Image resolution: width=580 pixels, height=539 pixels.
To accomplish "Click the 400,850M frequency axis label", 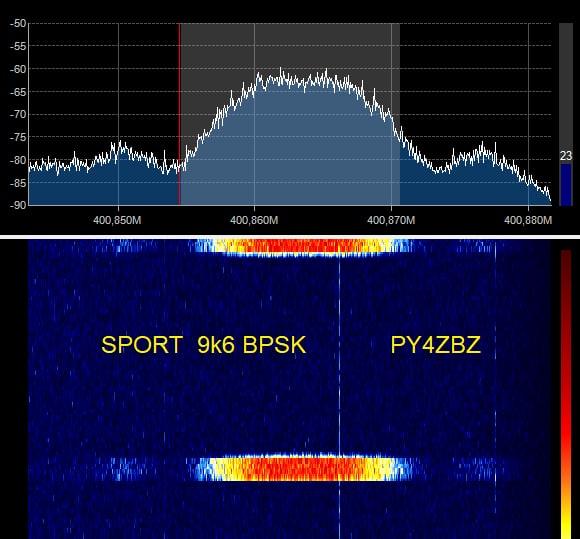I will pos(117,220).
